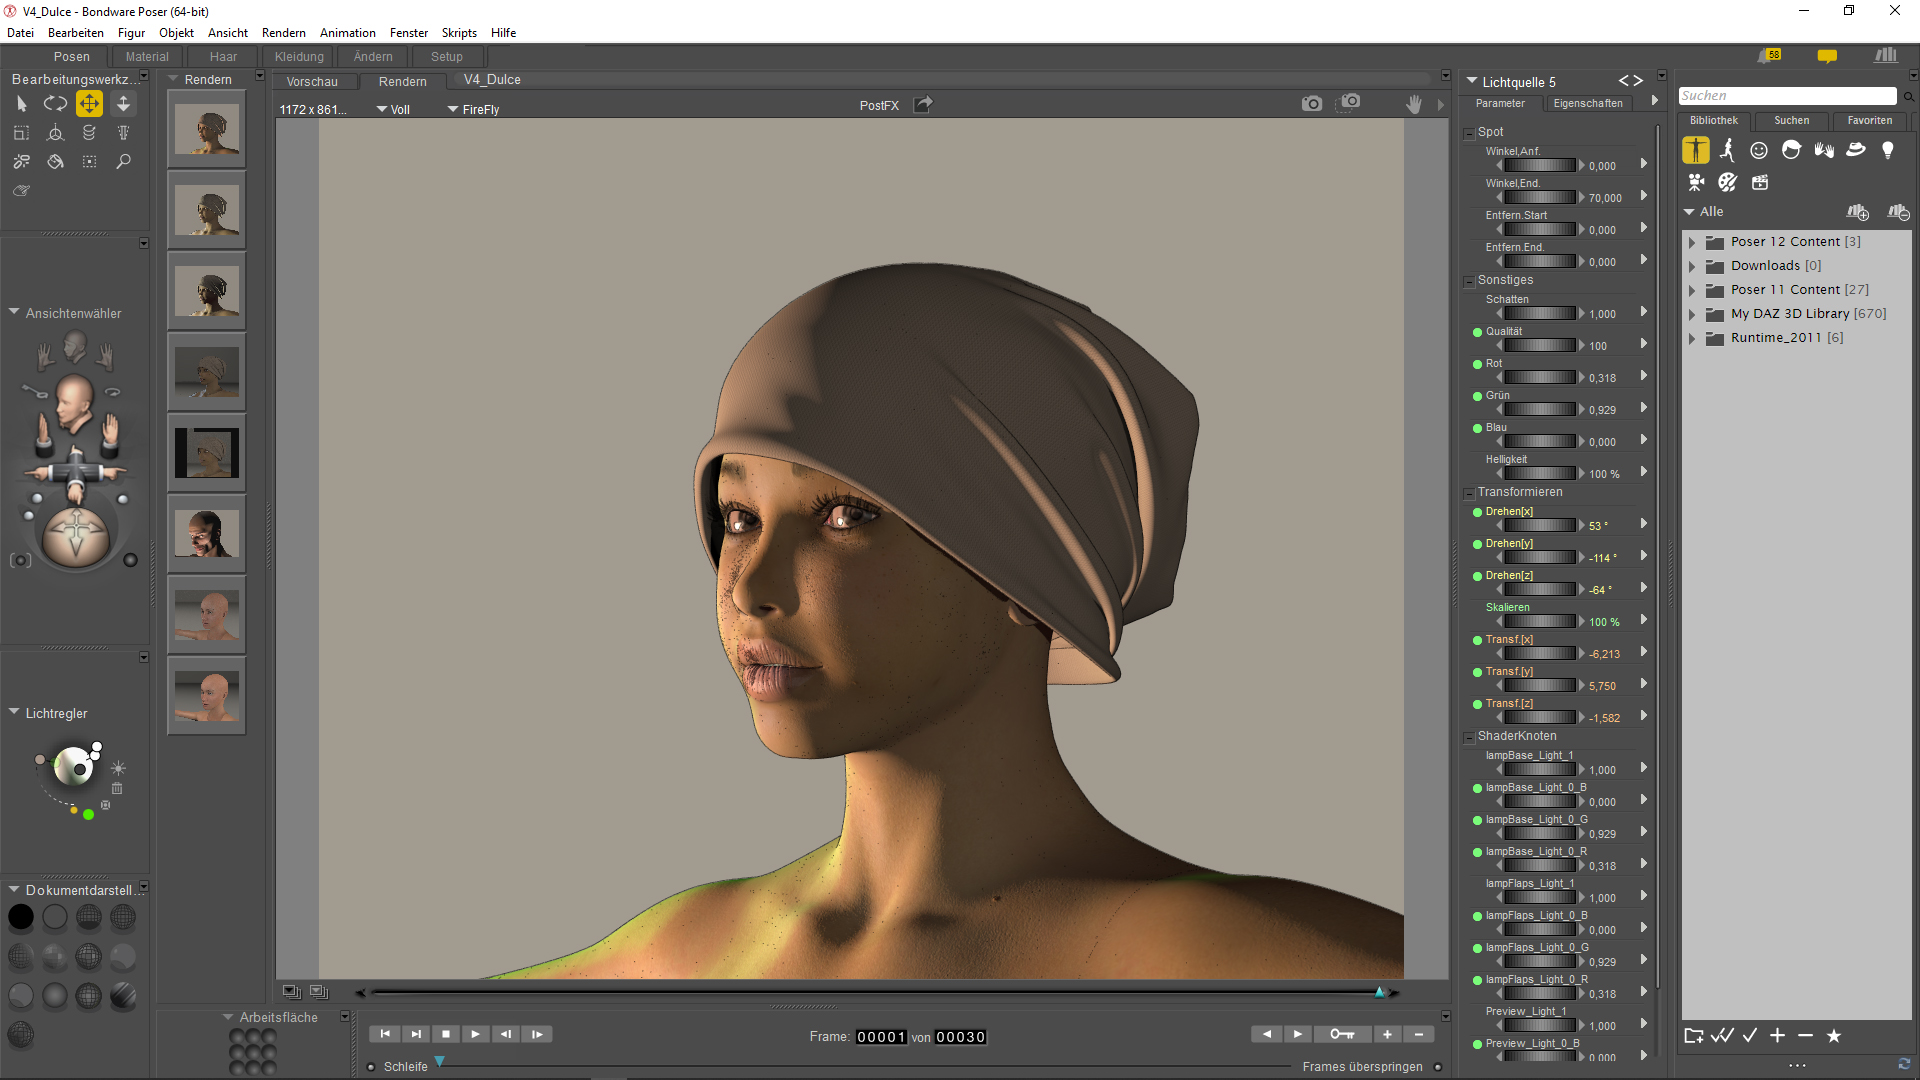Select the Rotate tool in Bearbeitungswerkzeuge
The height and width of the screenshot is (1080, 1920).
[55, 103]
